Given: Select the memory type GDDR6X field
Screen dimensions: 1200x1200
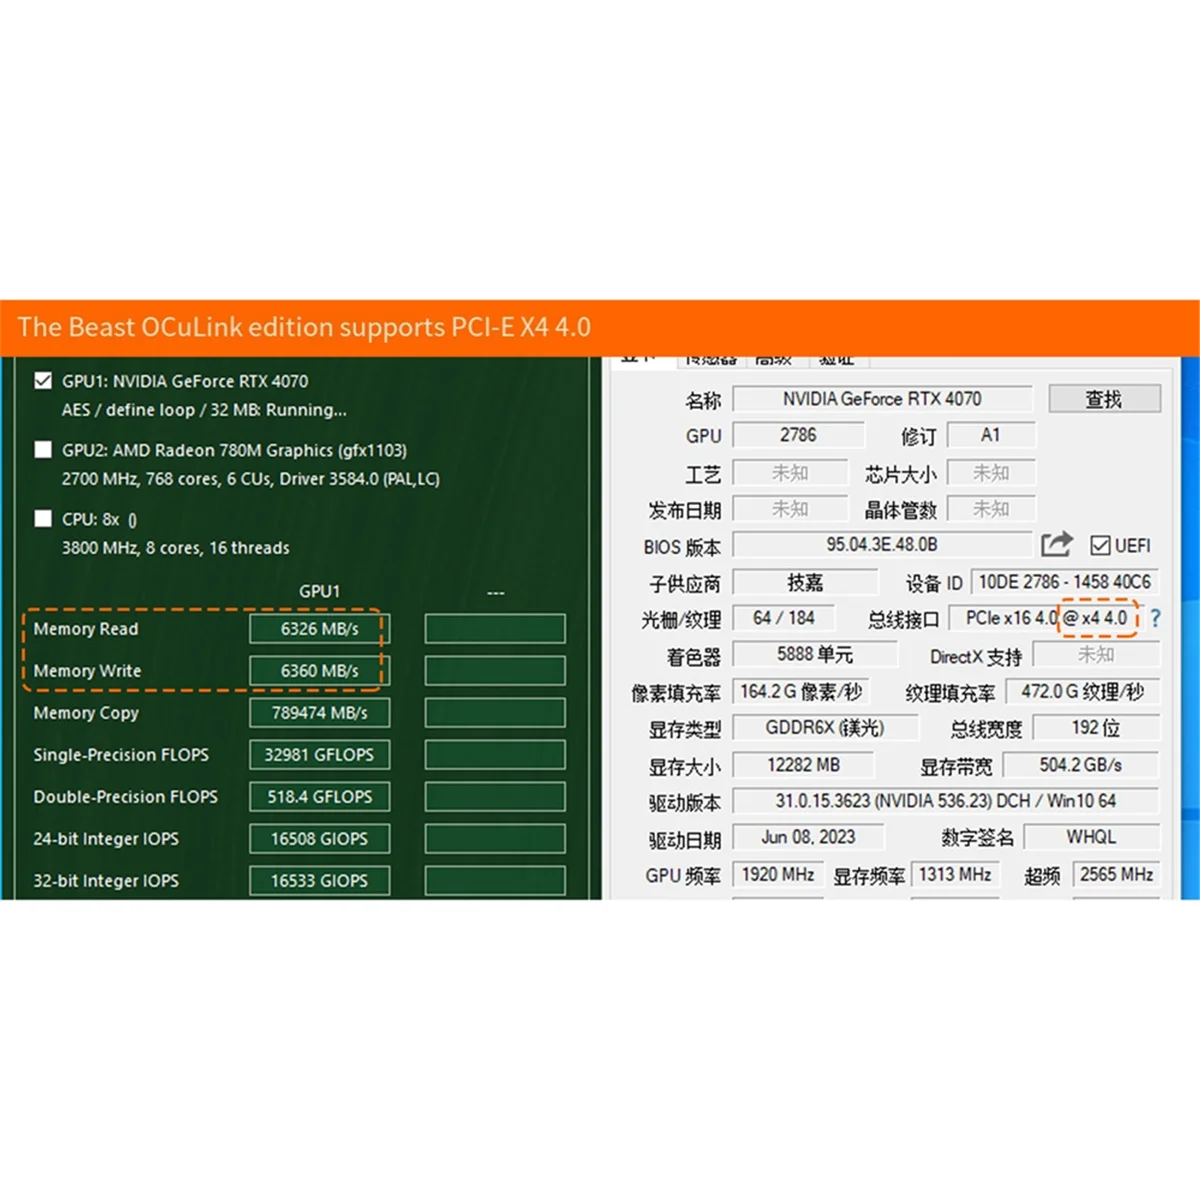Looking at the screenshot, I should 825,728.
